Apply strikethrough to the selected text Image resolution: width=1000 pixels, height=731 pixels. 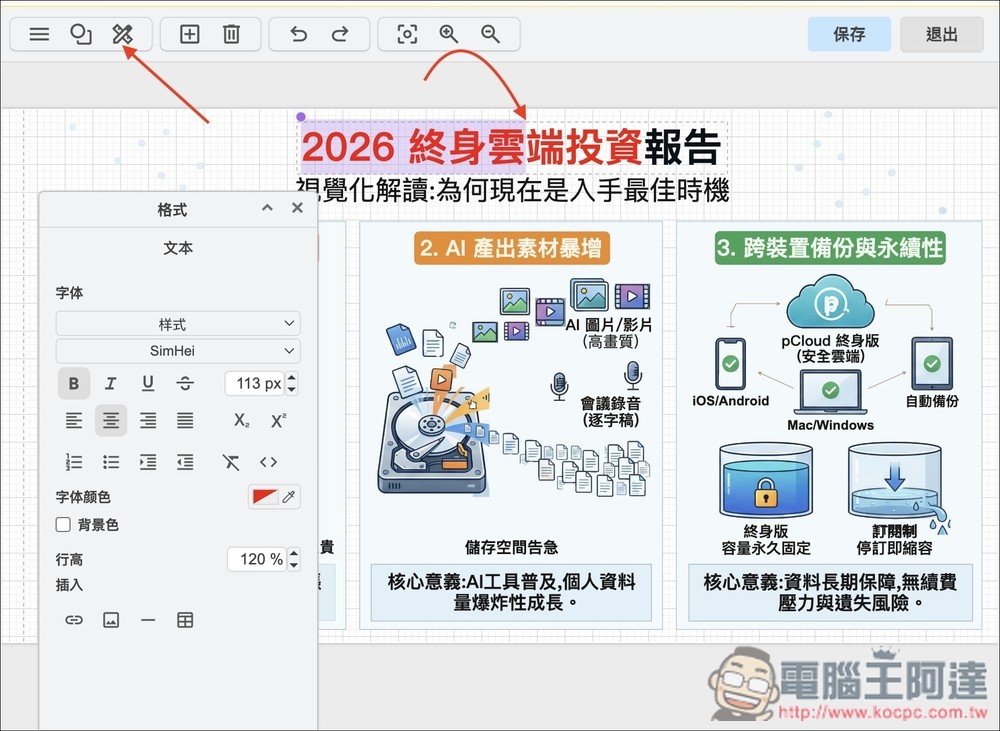[185, 383]
